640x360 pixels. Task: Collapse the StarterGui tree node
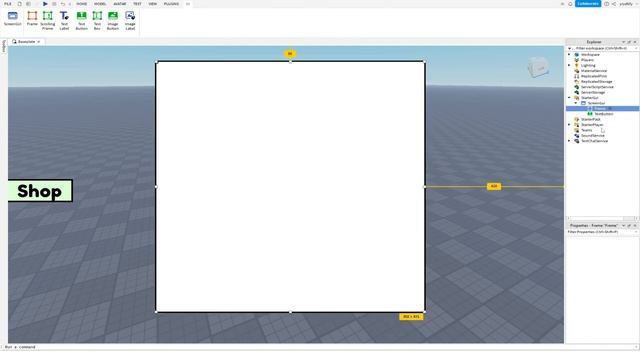point(569,98)
